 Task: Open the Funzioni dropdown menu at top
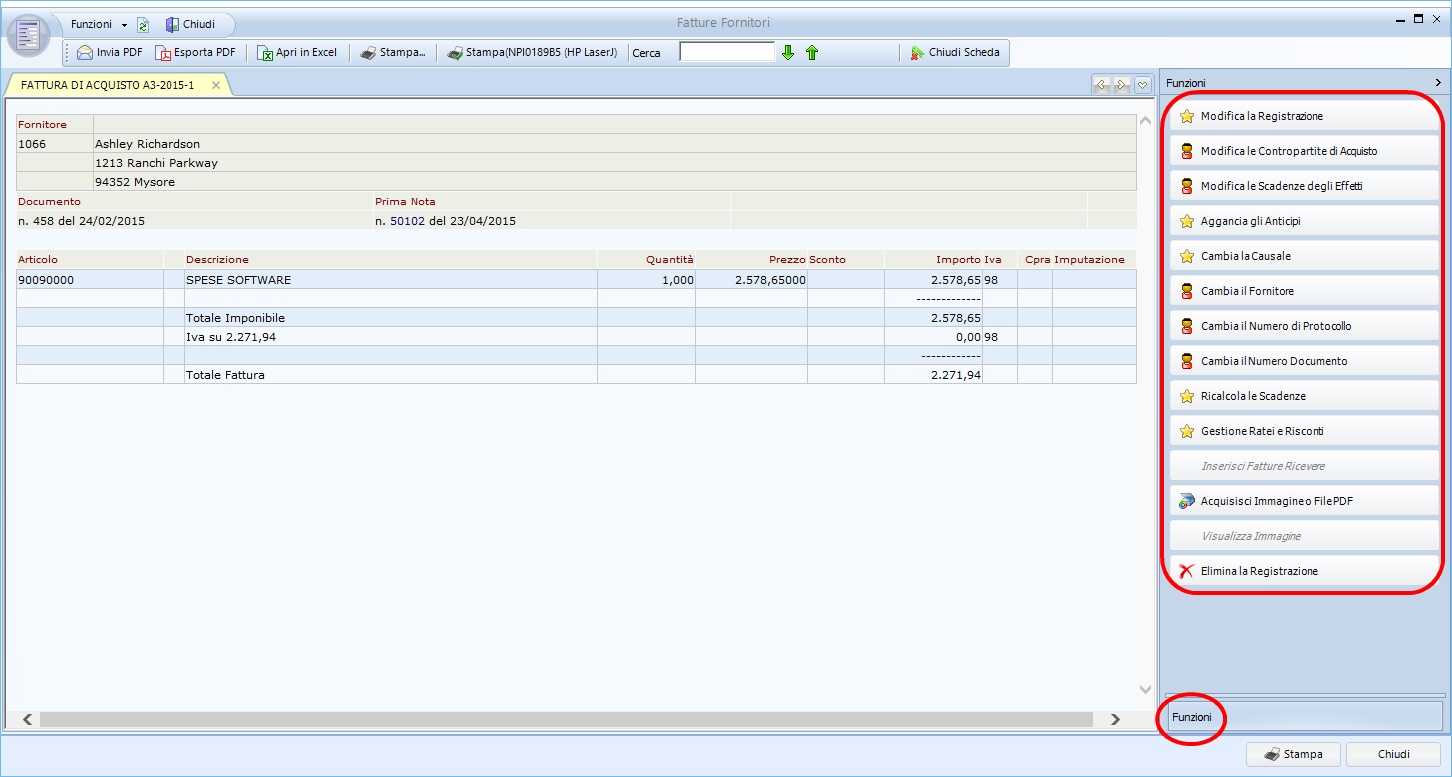coord(99,24)
